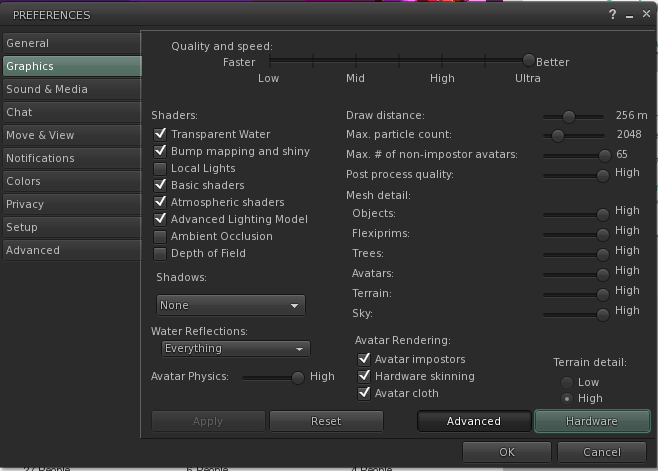The height and width of the screenshot is (471, 658).
Task: Confirm settings with the OK button
Action: [507, 452]
